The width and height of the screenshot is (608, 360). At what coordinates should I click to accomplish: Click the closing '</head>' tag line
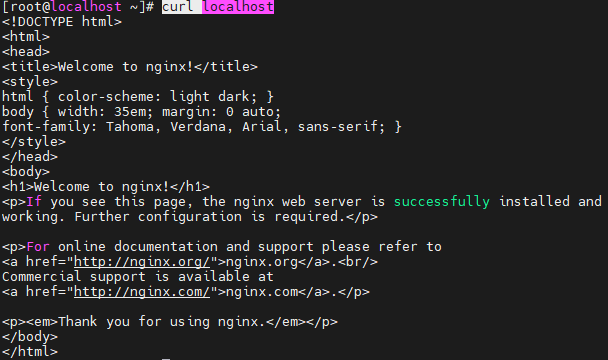[30, 157]
